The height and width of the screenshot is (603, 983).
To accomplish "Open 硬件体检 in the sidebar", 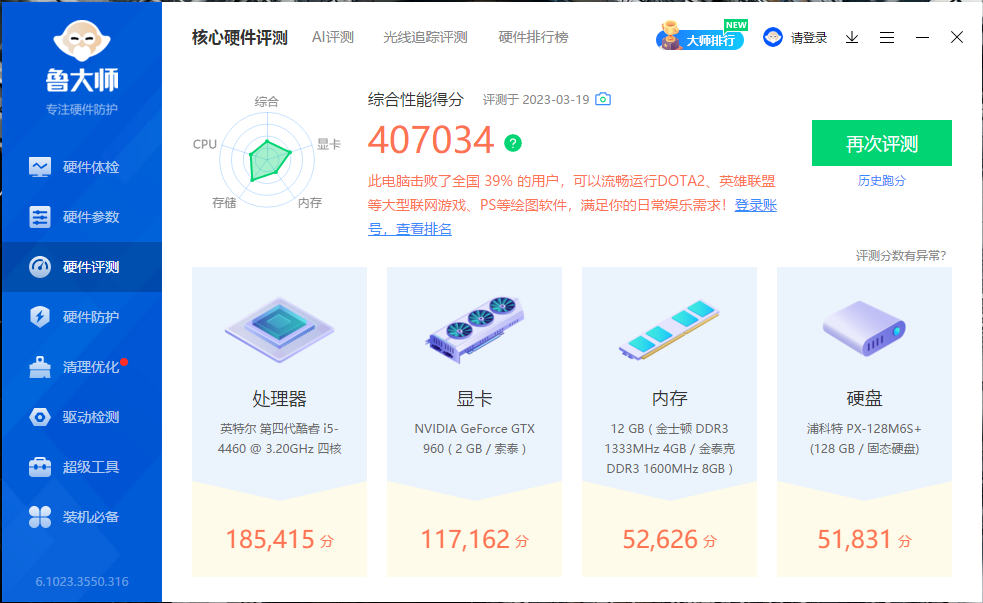I will click(x=81, y=167).
